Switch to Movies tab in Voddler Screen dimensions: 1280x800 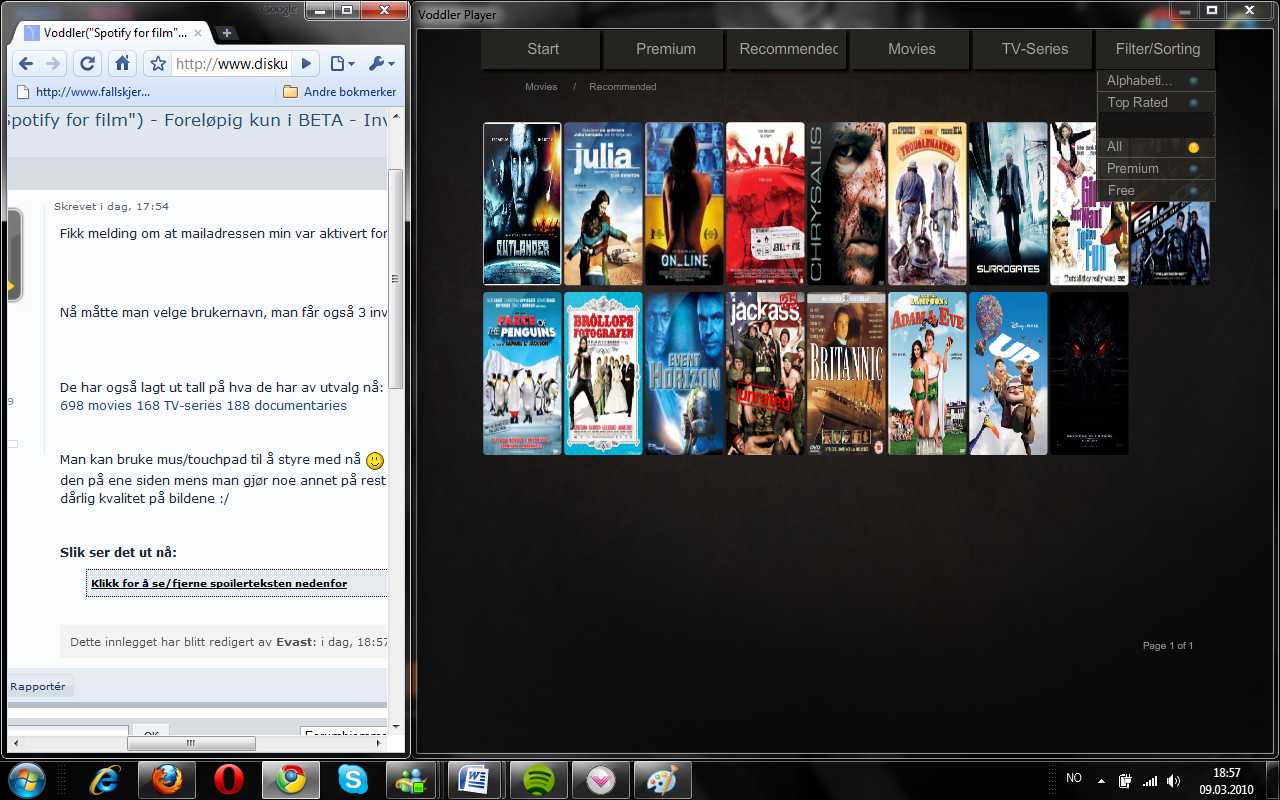[x=912, y=49]
